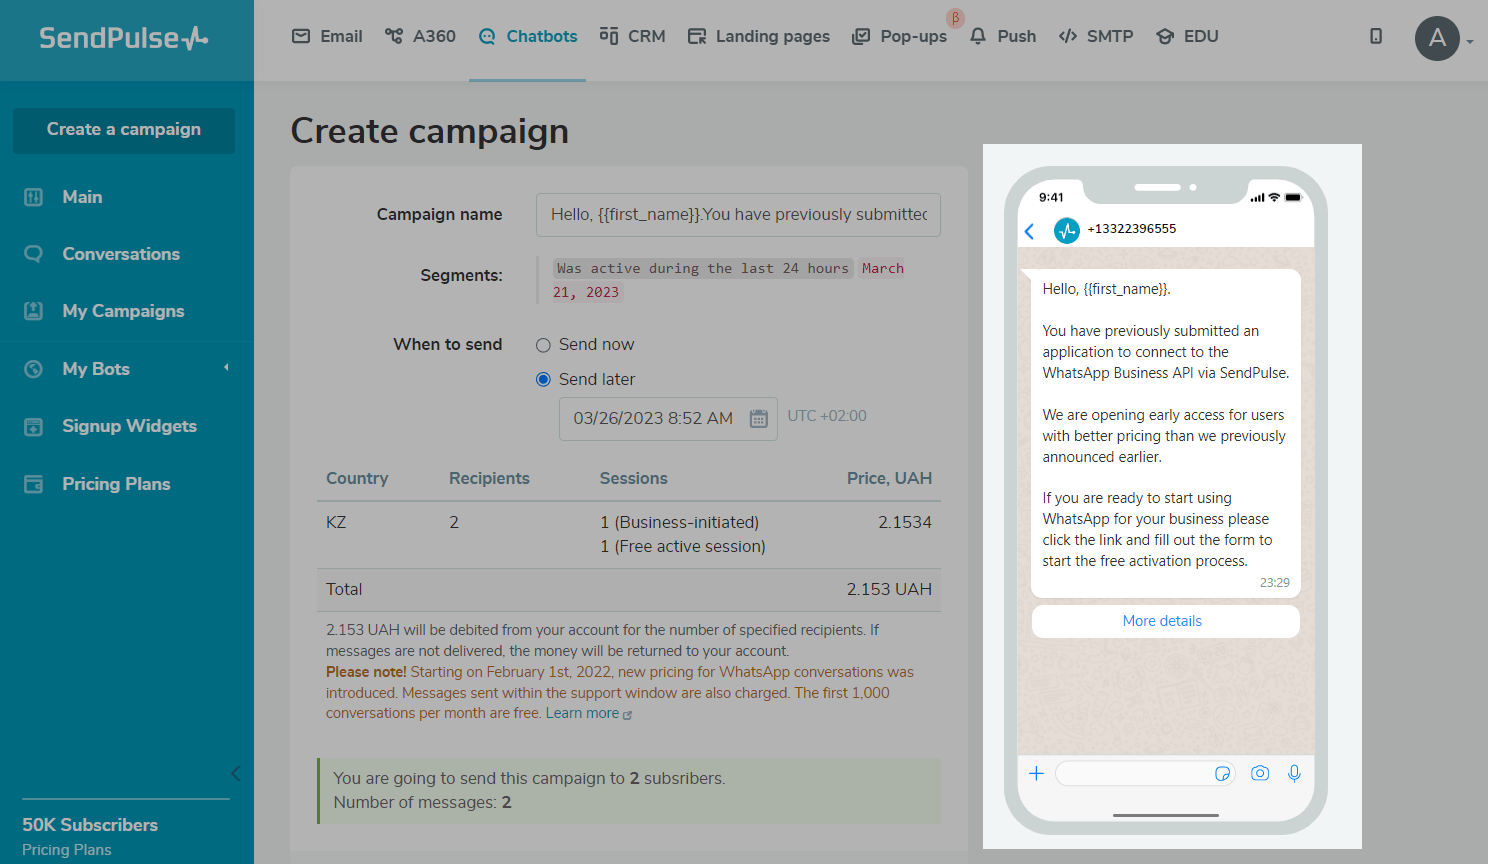Click the Campaign name input field
1488x864 pixels.
[x=738, y=215]
